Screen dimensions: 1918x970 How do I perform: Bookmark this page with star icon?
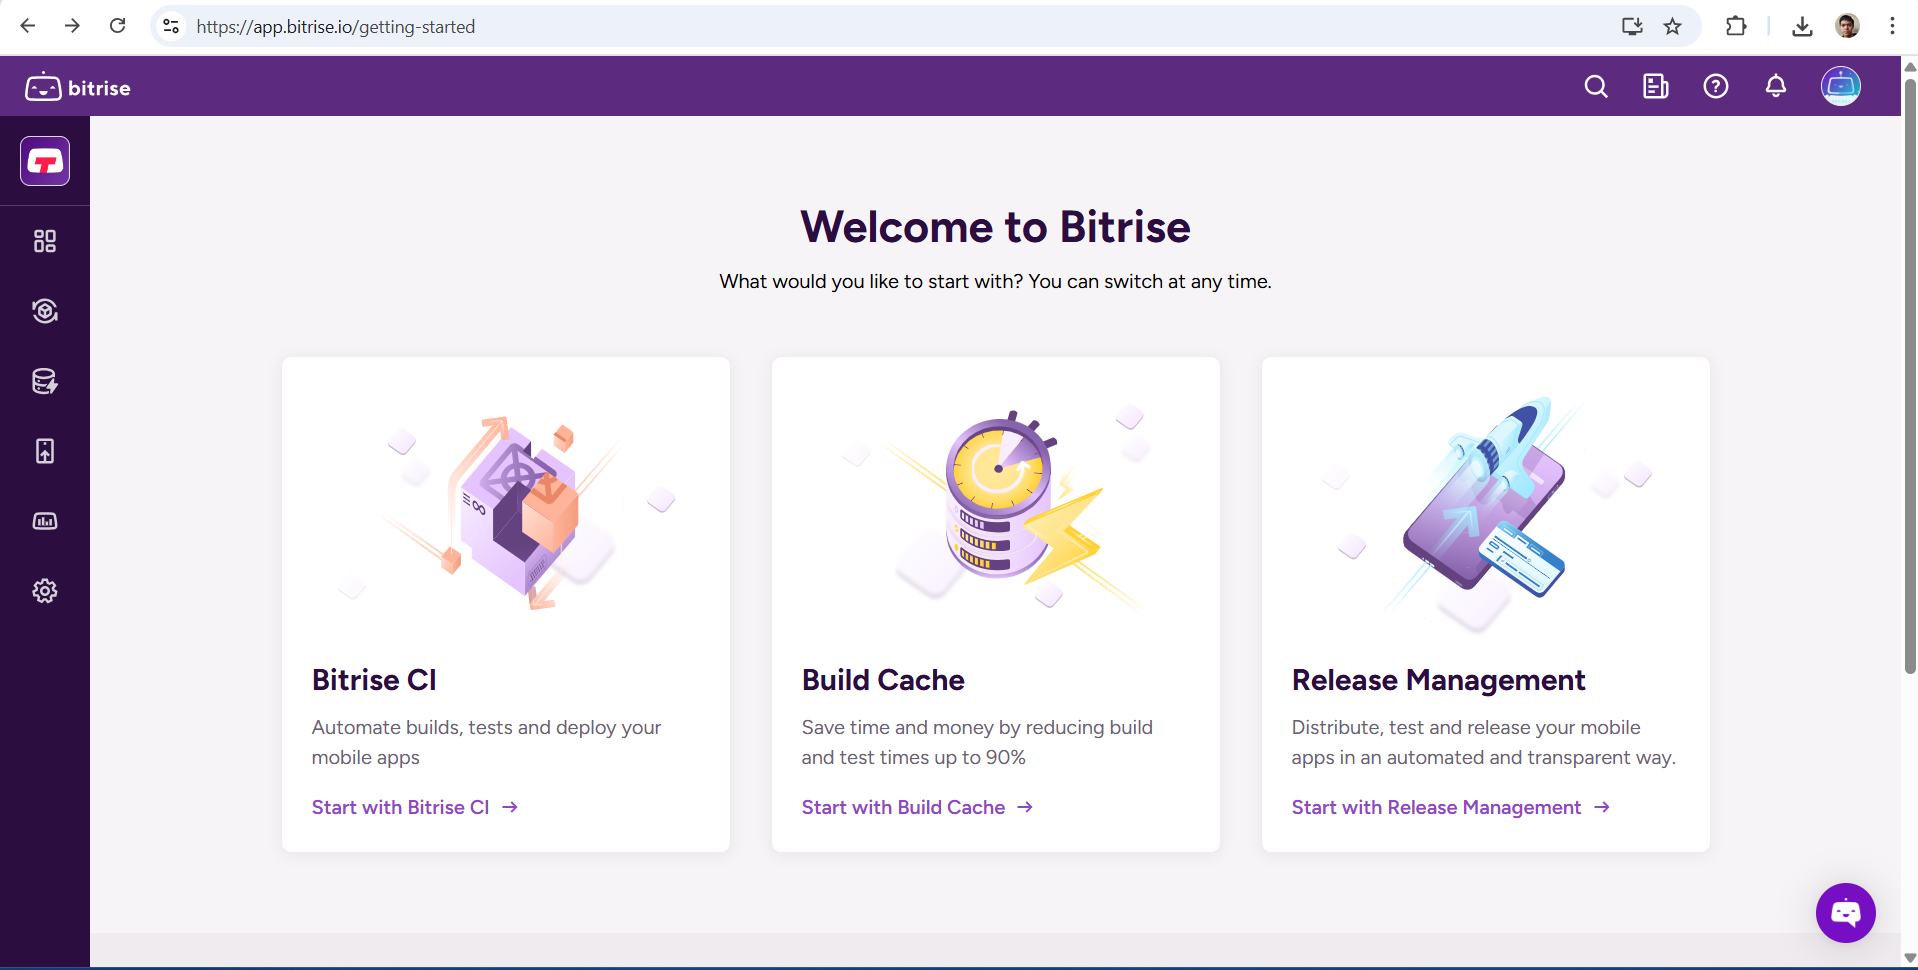pos(1673,27)
